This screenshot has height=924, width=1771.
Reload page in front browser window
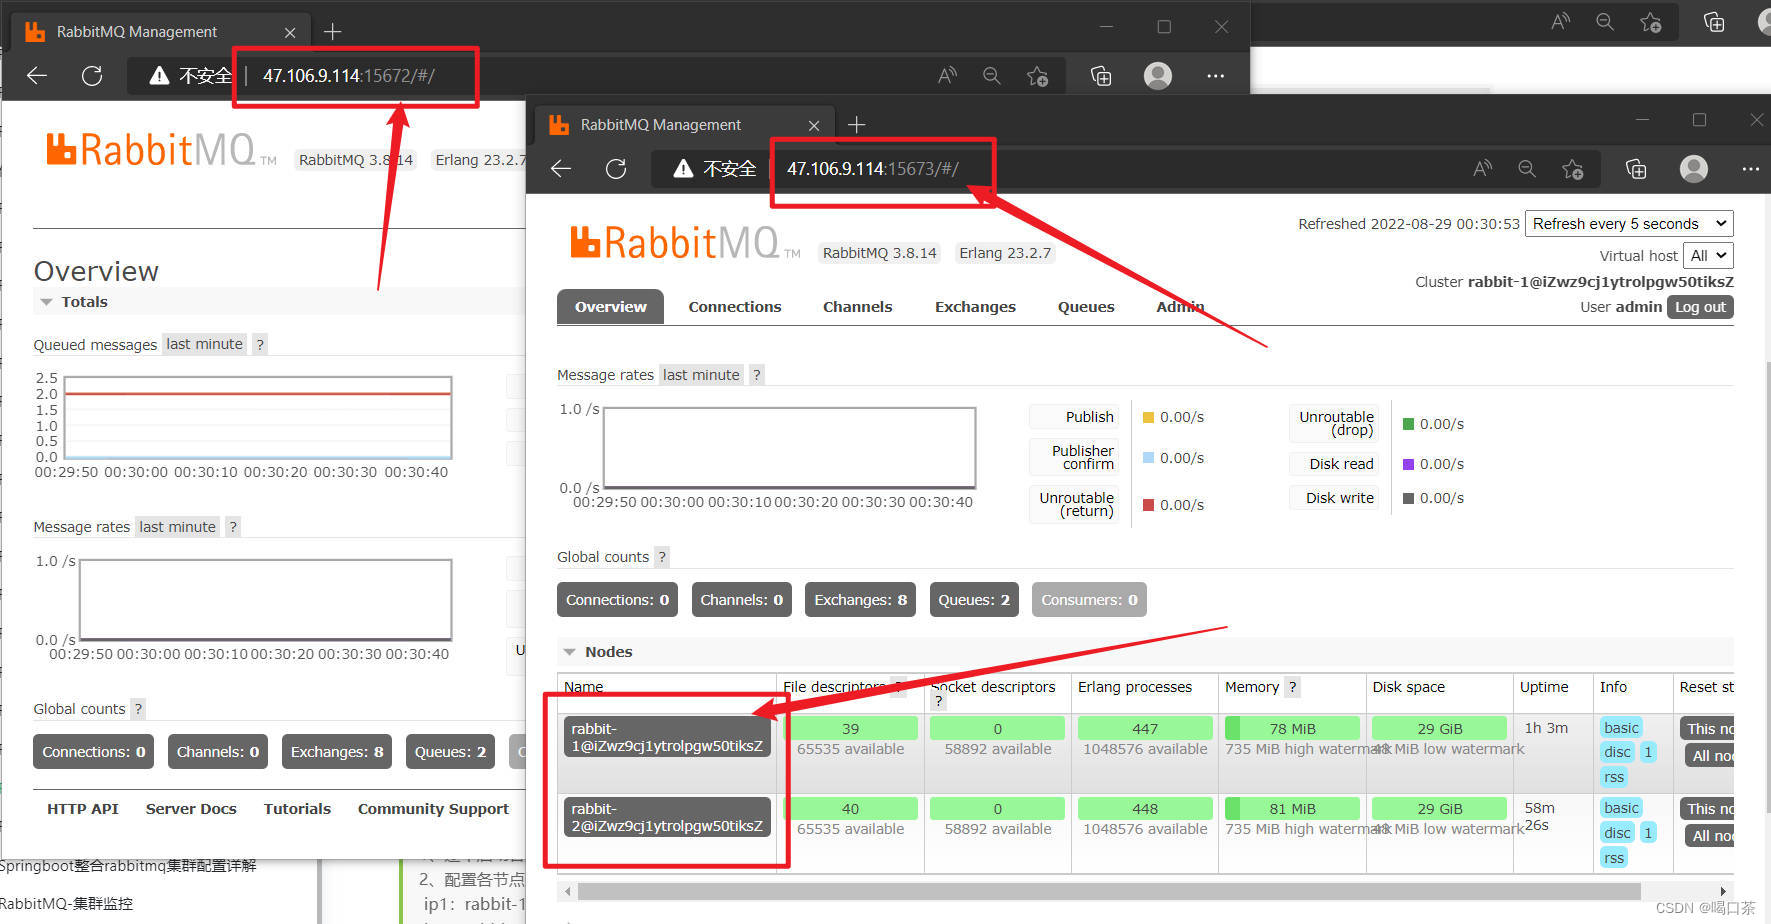point(616,169)
